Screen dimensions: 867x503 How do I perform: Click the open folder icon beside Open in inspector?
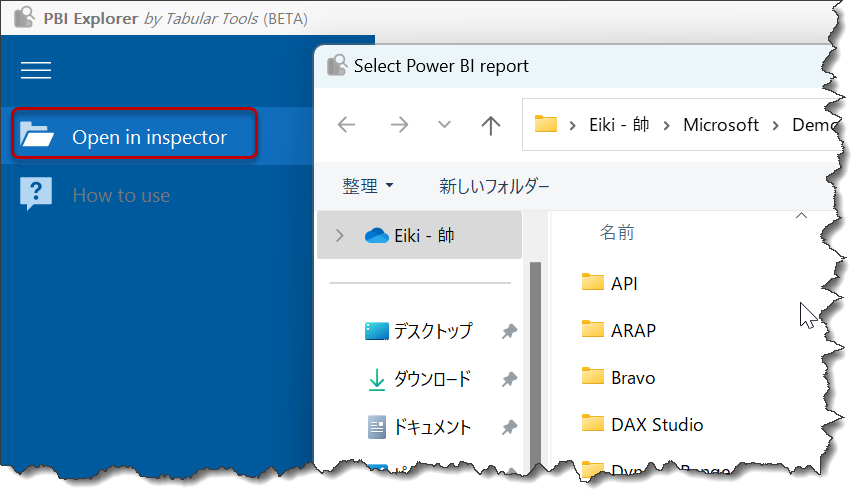[36, 134]
